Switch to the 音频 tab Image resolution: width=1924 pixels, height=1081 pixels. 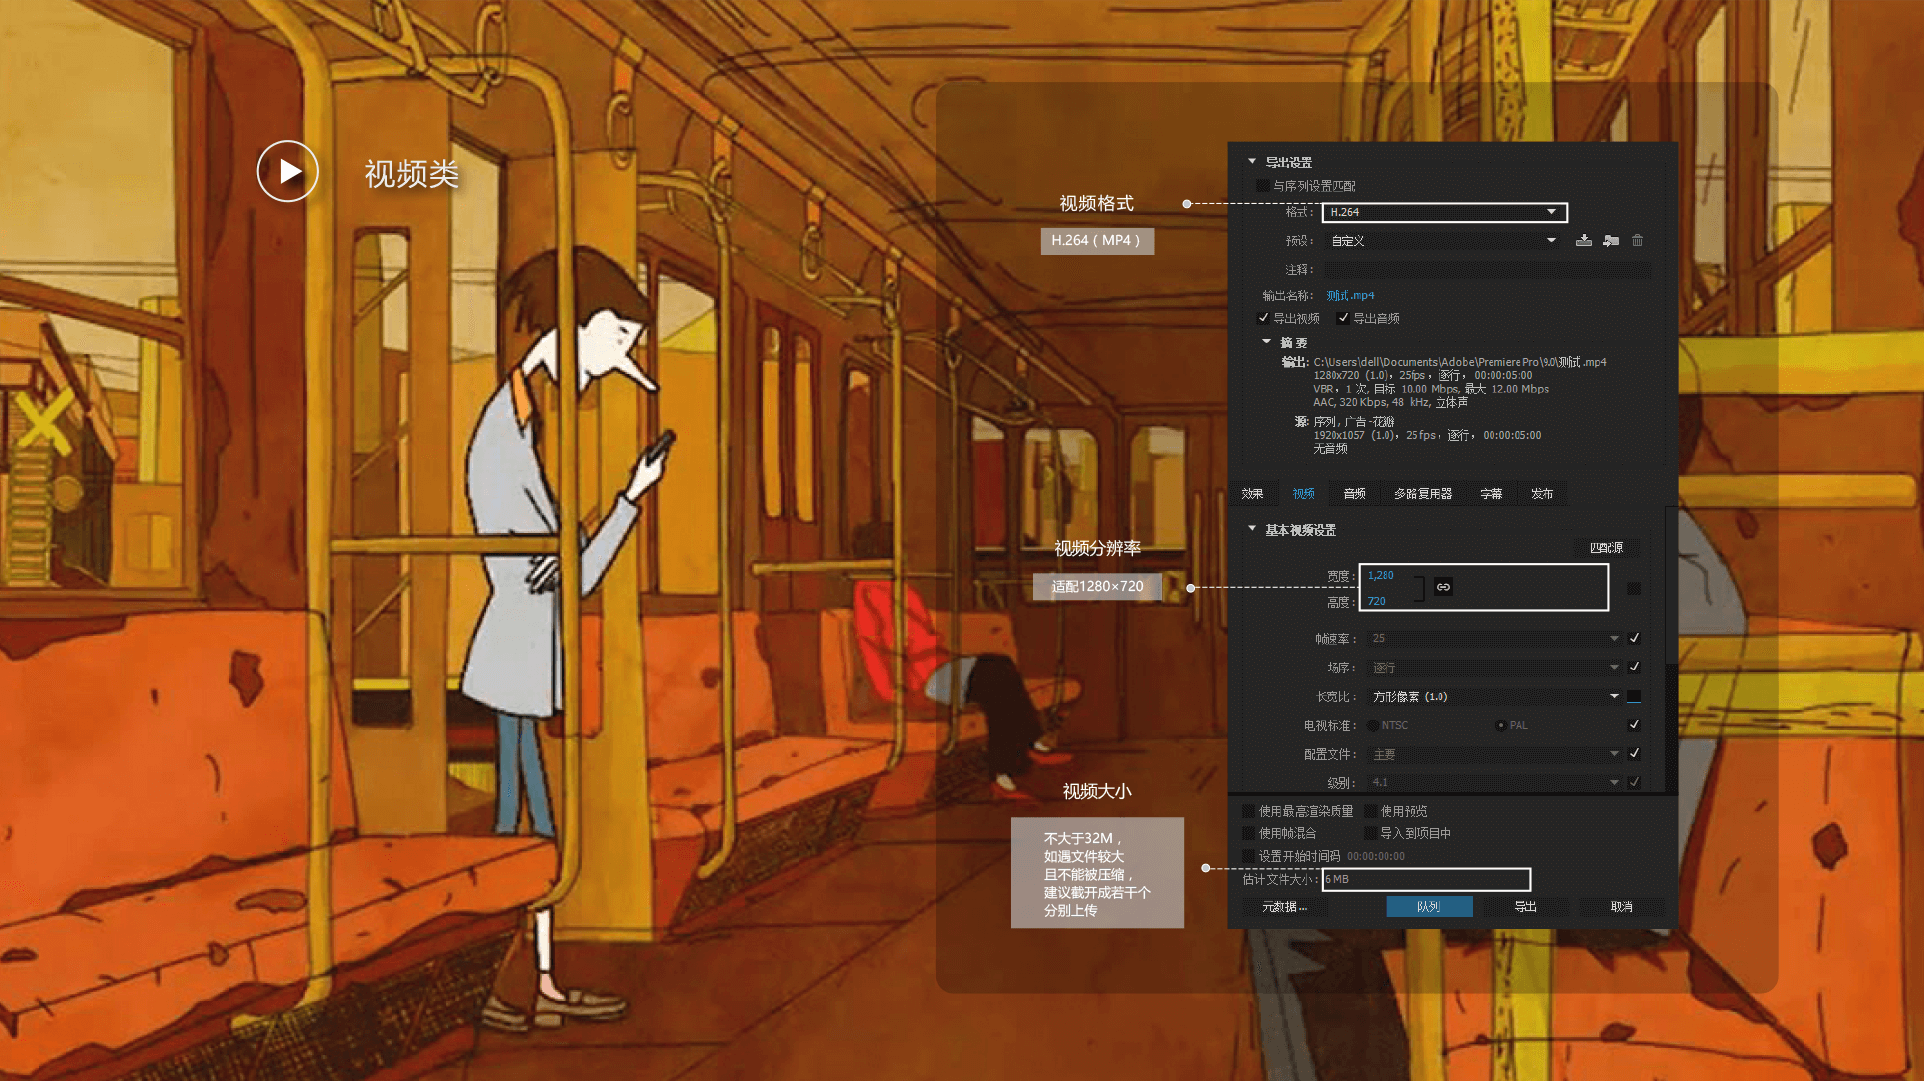point(1355,494)
